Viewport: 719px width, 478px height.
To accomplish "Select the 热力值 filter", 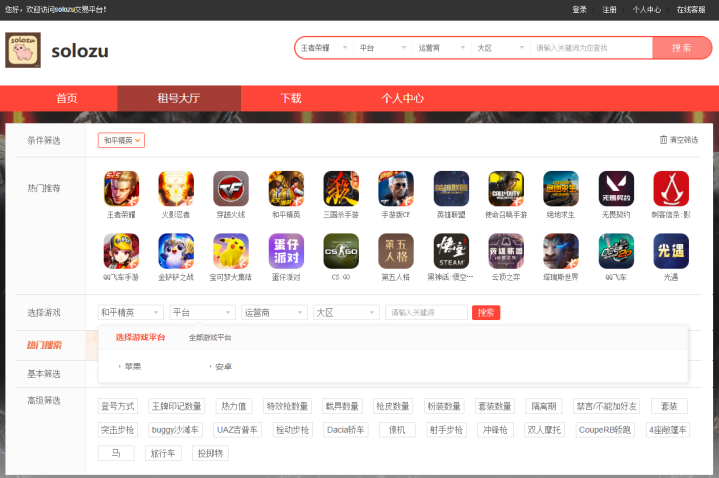I will pos(234,406).
